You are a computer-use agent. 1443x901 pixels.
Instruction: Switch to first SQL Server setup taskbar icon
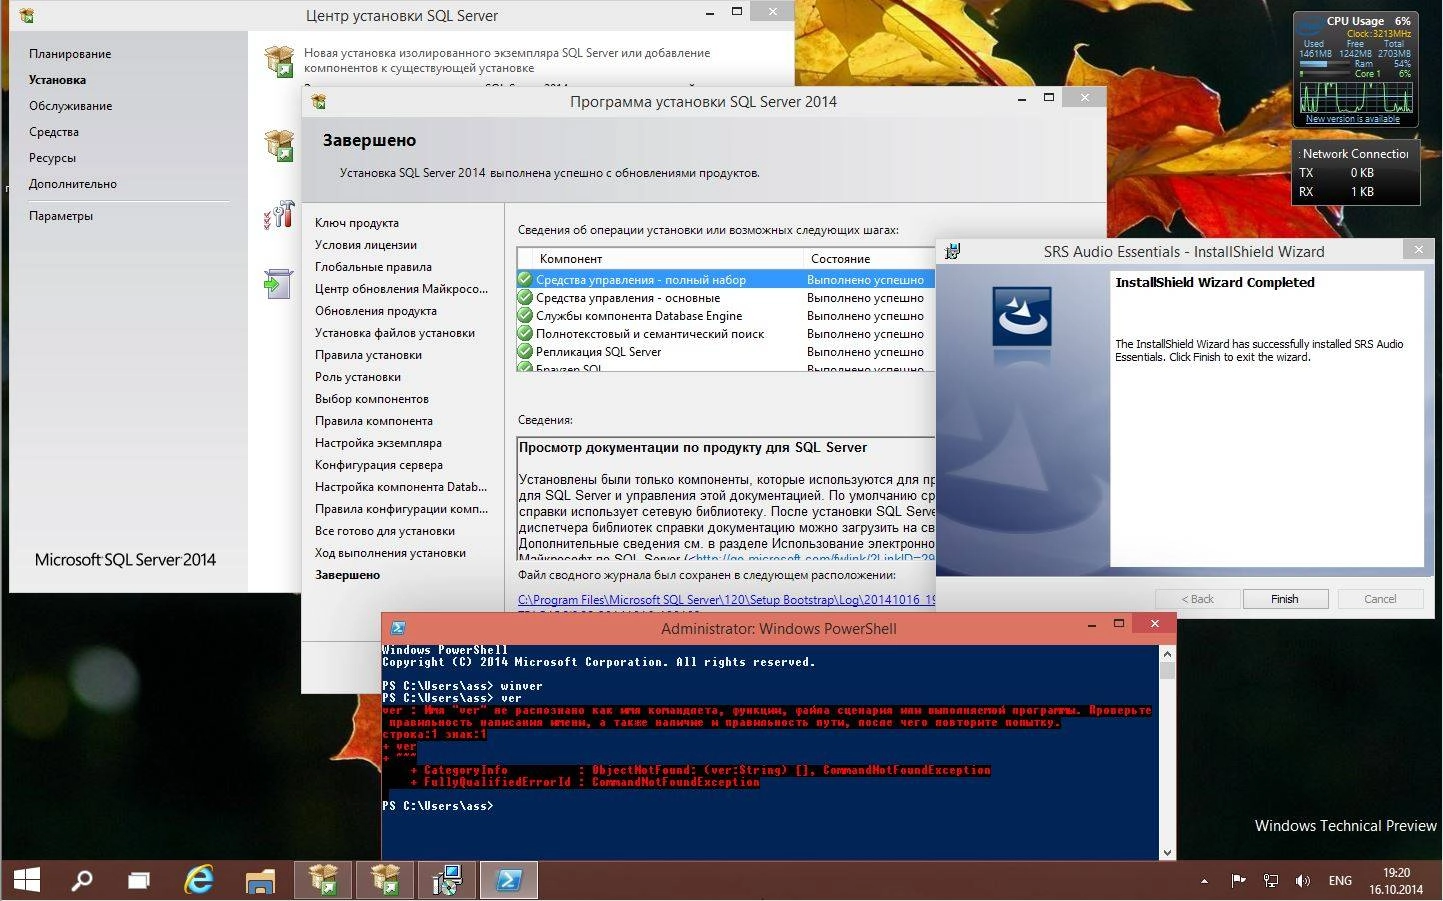[x=323, y=880]
